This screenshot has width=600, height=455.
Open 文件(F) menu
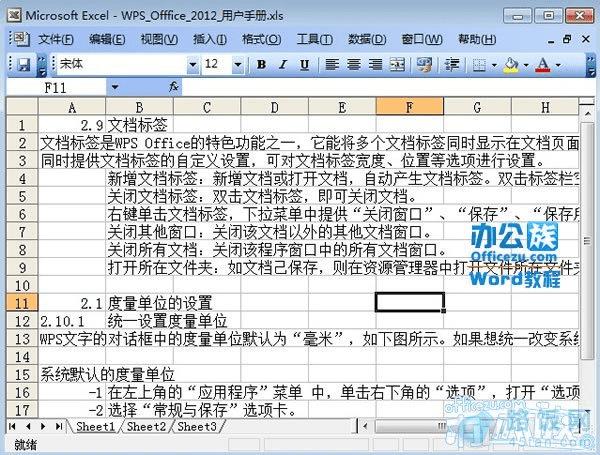tap(56, 39)
